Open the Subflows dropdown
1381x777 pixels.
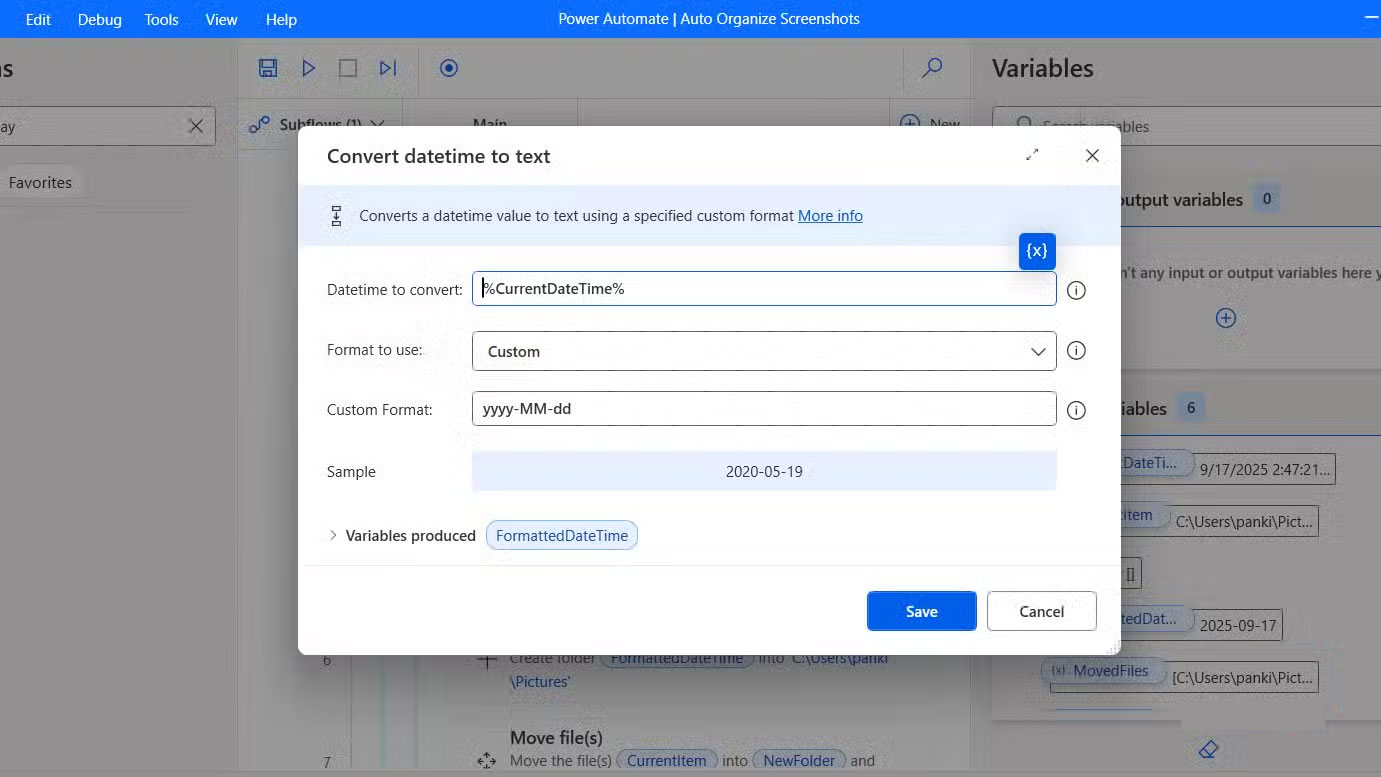pos(377,124)
